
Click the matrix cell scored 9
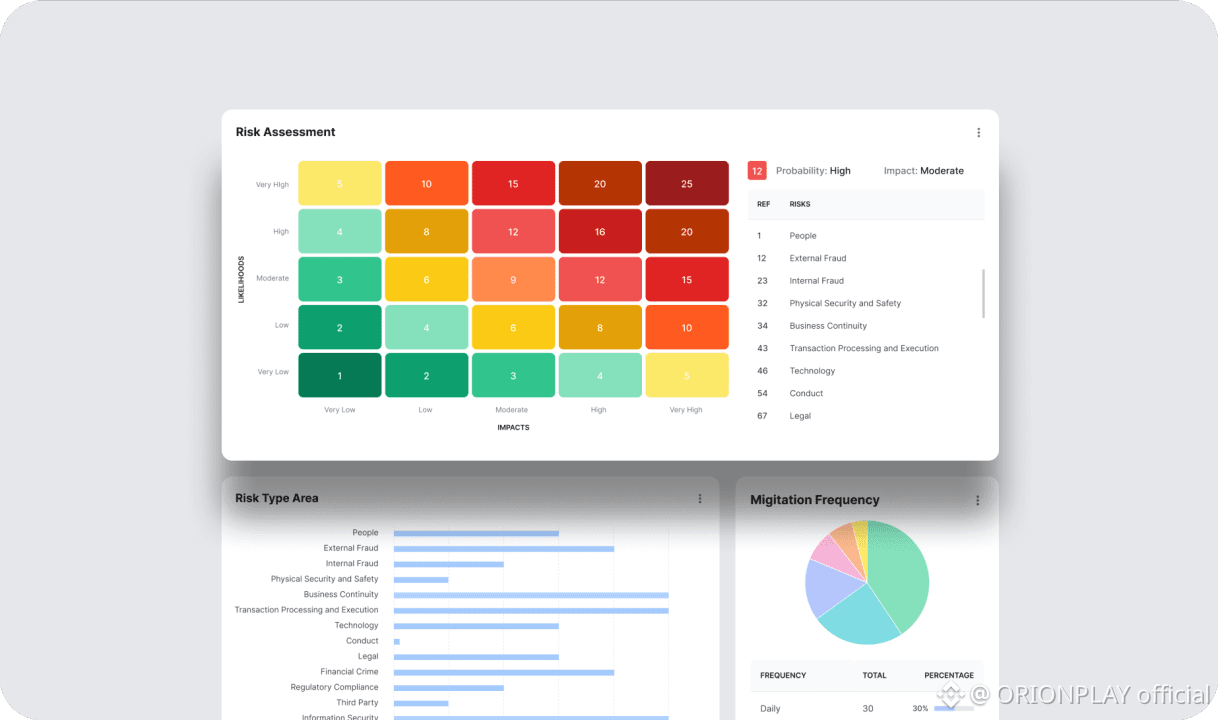pos(513,280)
